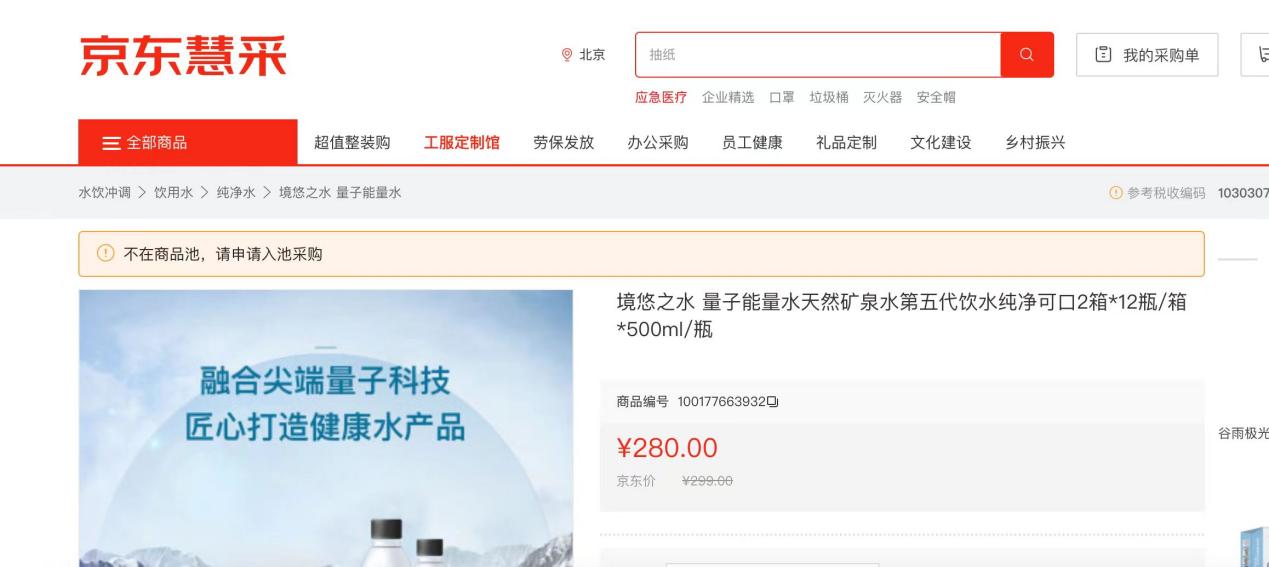Open the Beijing location selector
The image size is (1269, 567).
coord(583,55)
